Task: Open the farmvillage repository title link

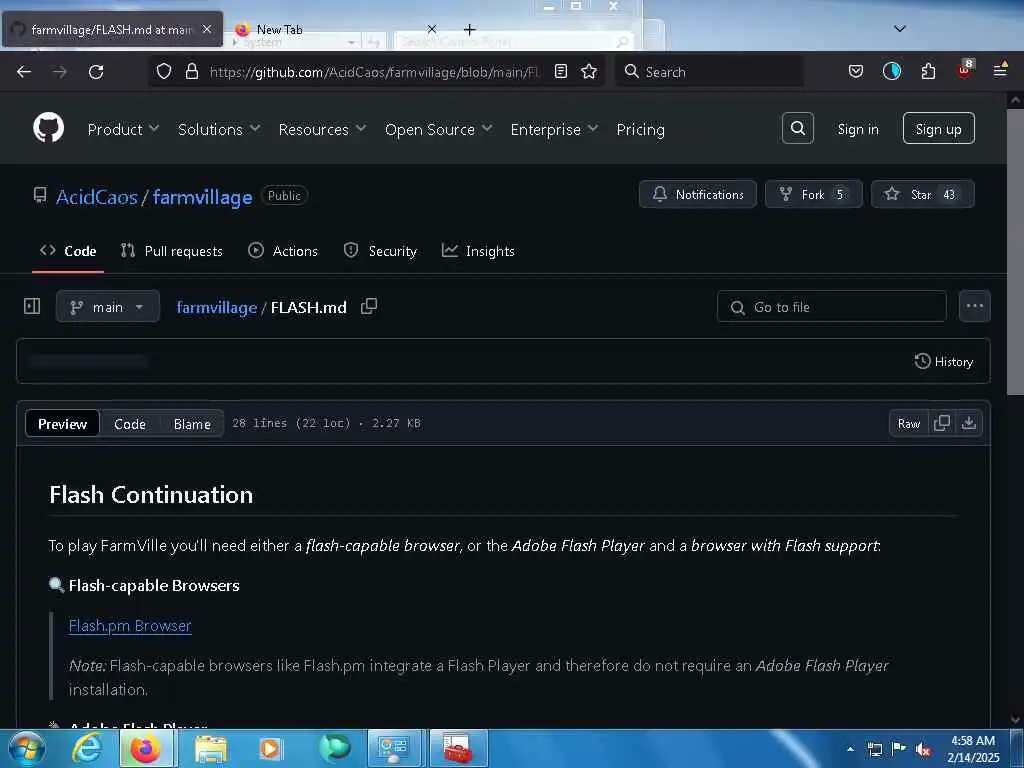Action: tap(202, 197)
